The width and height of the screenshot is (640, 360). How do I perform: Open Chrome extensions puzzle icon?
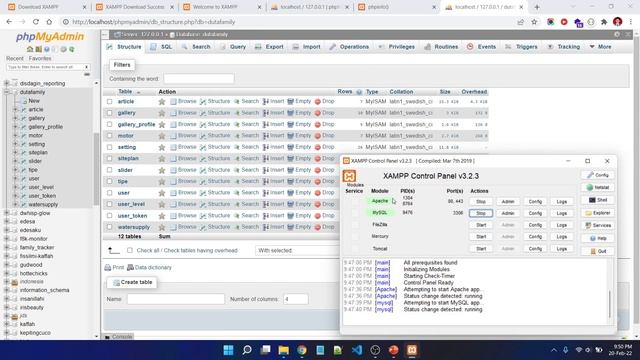604,22
